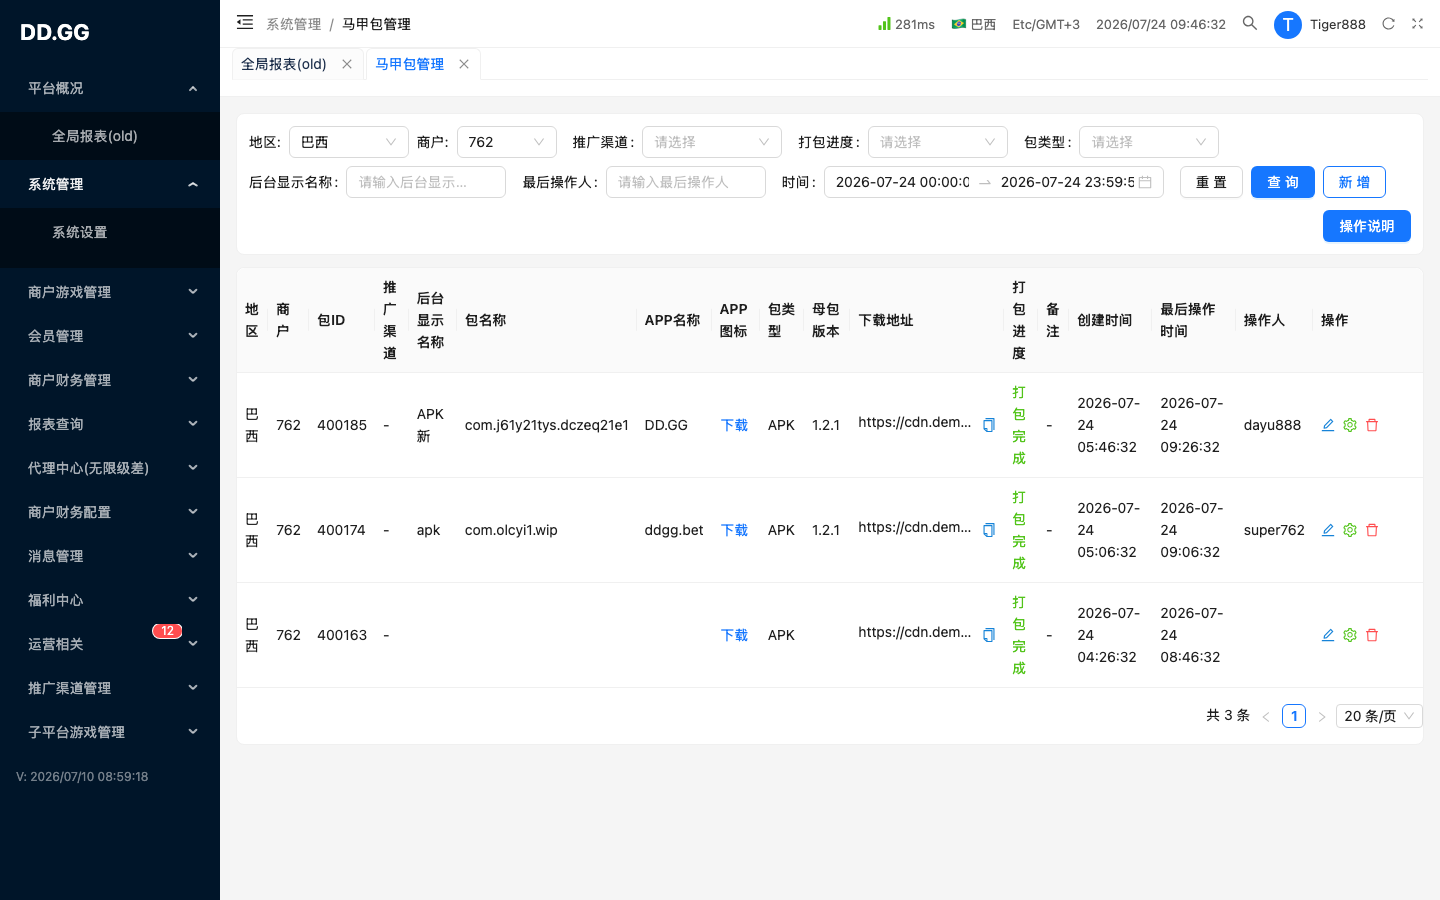Click the Tiger888 user avatar
The height and width of the screenshot is (900, 1440).
pos(1287,24)
